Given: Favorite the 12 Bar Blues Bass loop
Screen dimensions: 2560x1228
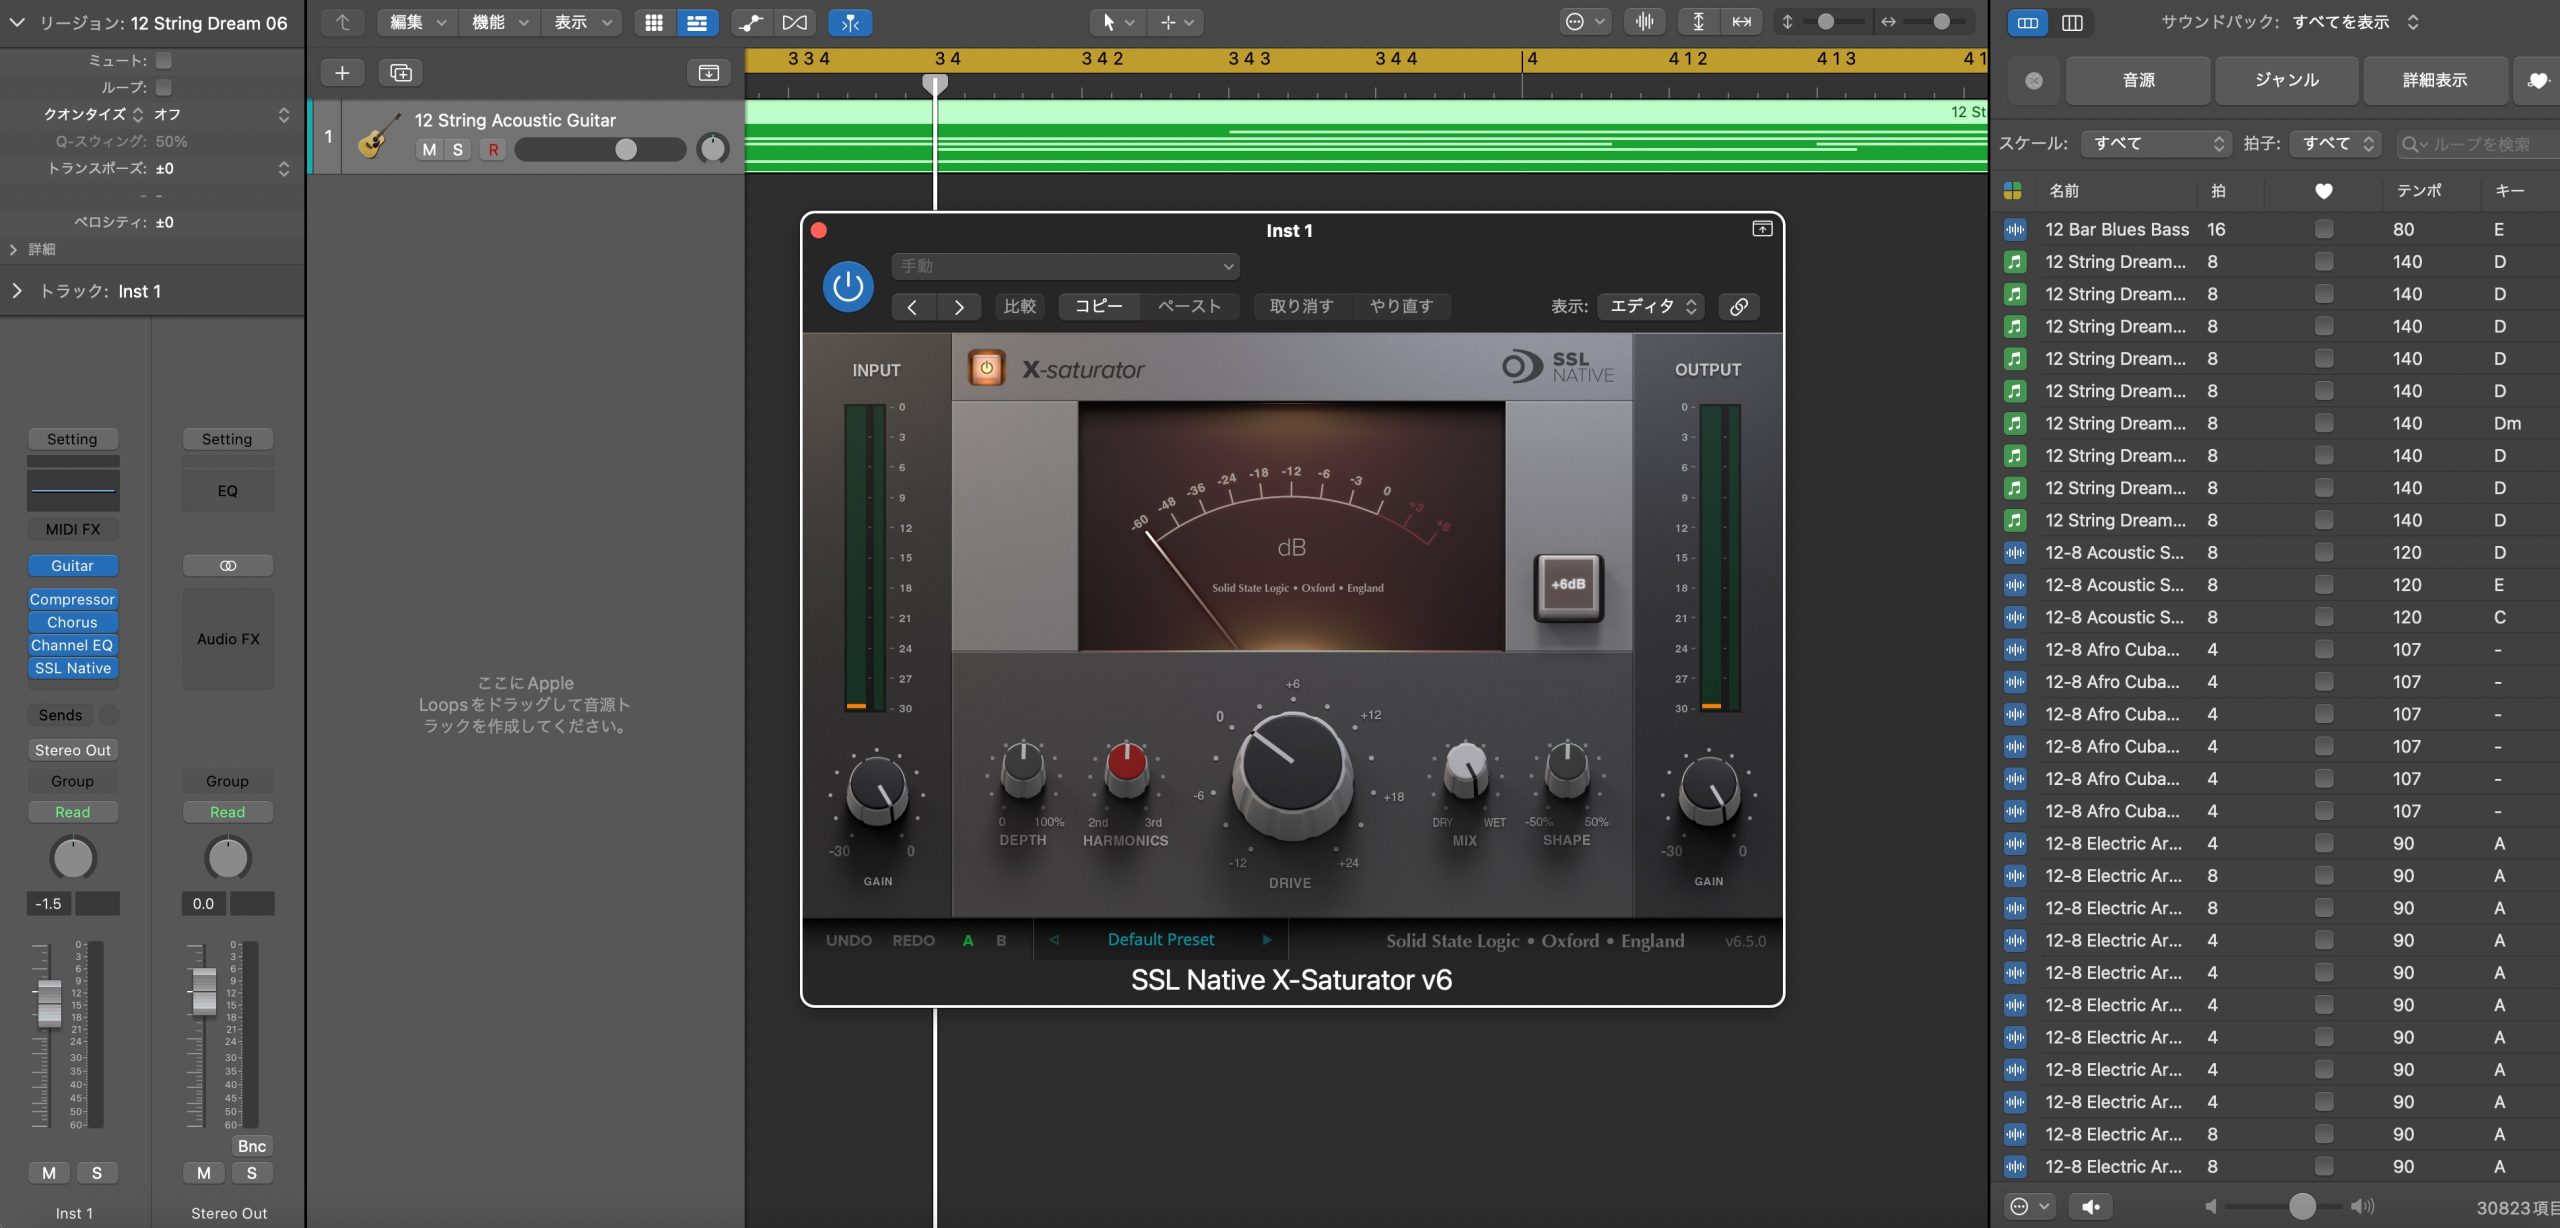Looking at the screenshot, I should pyautogui.click(x=2324, y=229).
